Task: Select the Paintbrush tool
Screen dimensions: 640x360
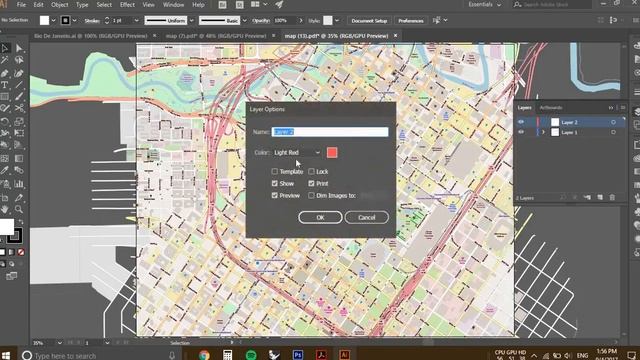Action: (x=19, y=97)
